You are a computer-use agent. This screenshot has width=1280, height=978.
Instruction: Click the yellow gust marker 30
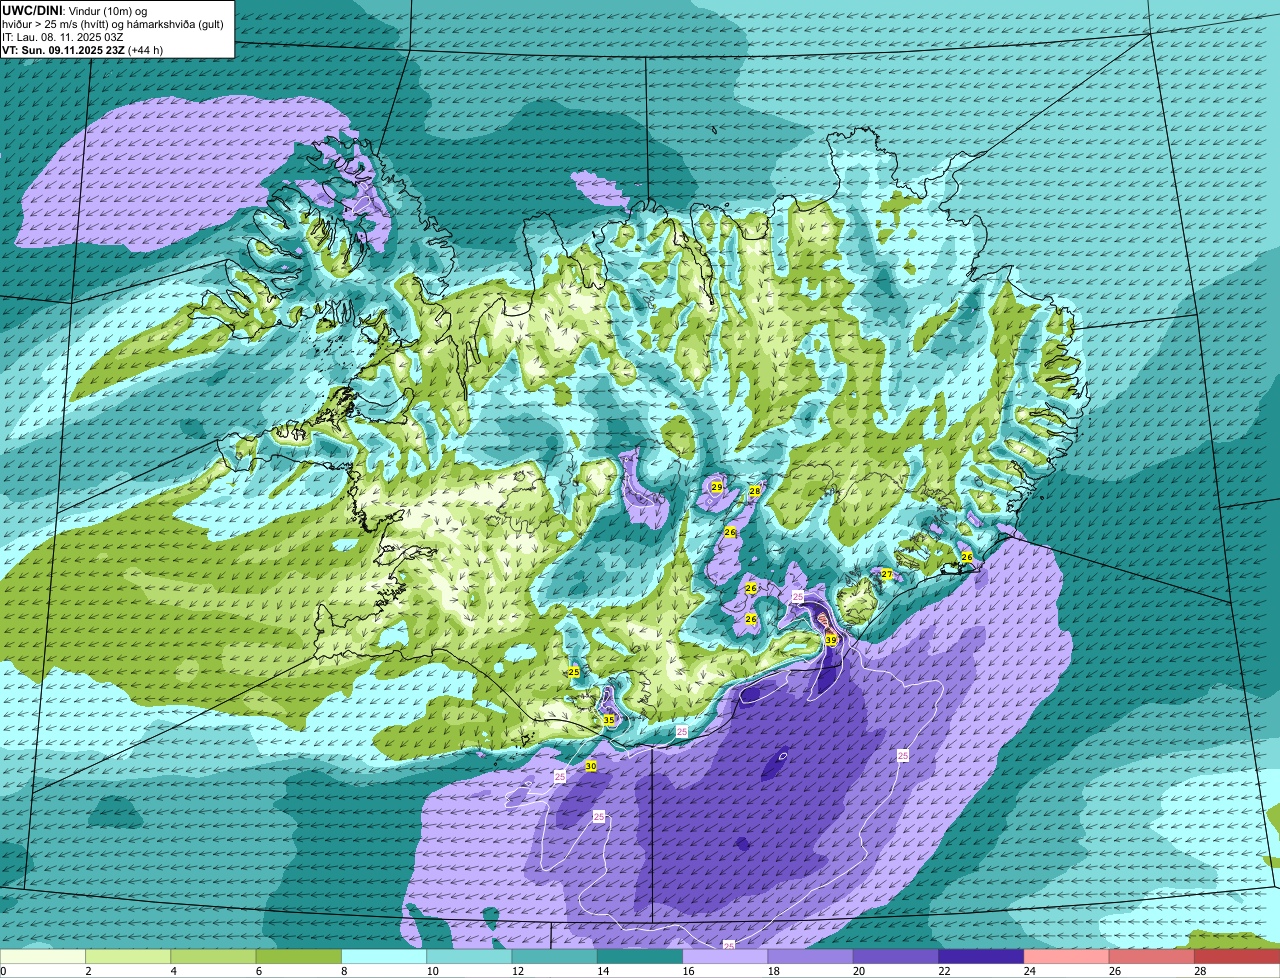[x=590, y=765]
